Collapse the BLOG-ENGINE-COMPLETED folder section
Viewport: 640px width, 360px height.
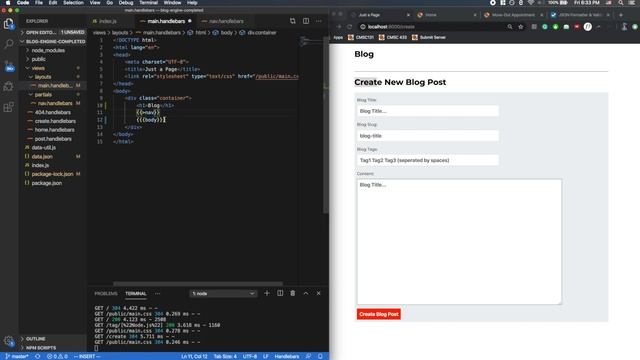coord(53,41)
